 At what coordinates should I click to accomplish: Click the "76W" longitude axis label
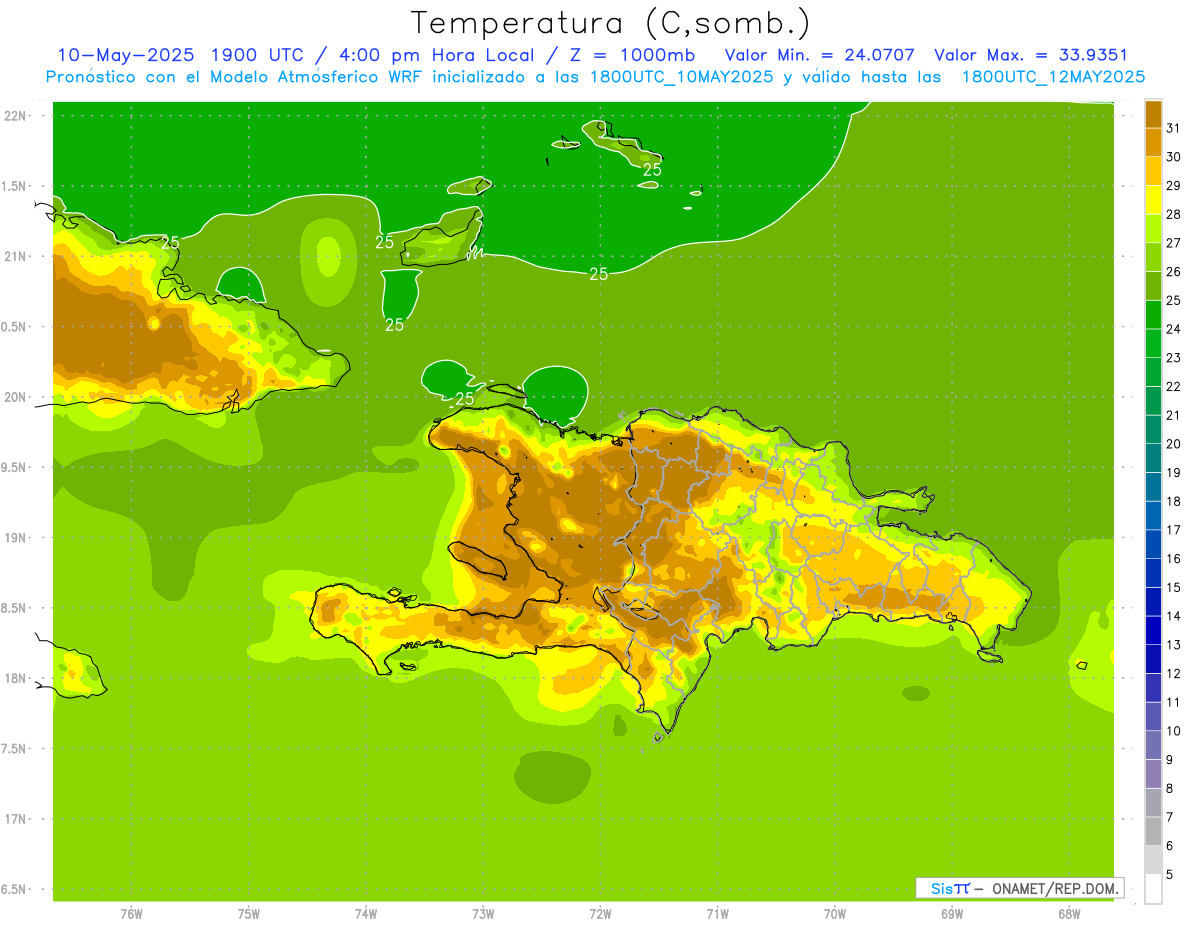click(x=131, y=914)
